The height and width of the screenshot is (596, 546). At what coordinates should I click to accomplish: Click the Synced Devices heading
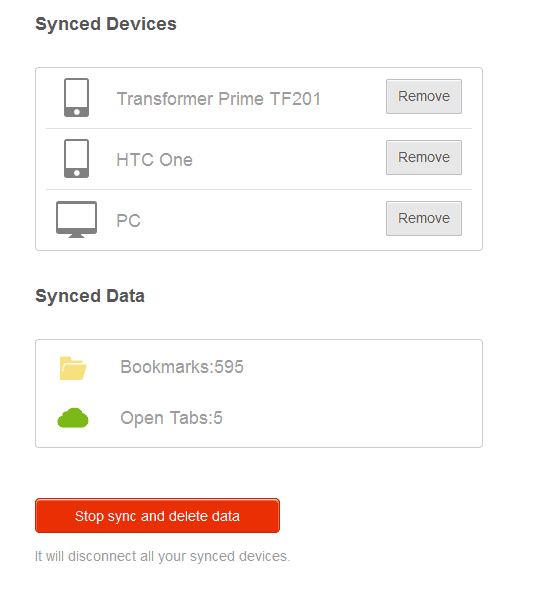point(106,24)
